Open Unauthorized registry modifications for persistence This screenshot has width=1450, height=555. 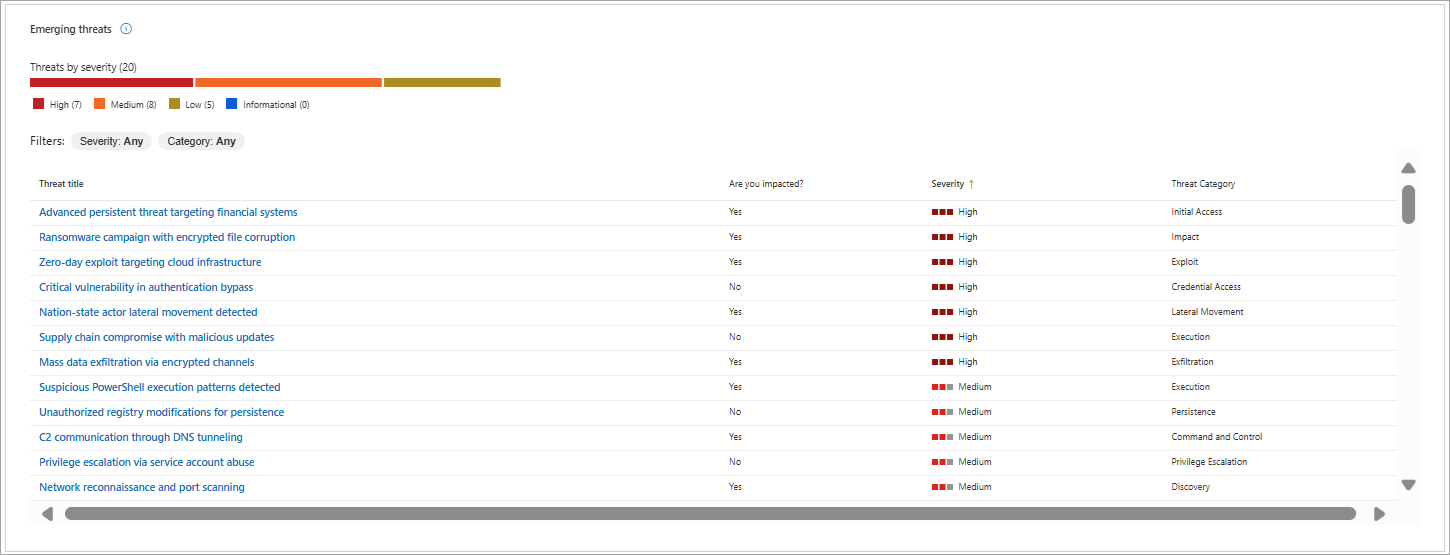click(x=162, y=412)
